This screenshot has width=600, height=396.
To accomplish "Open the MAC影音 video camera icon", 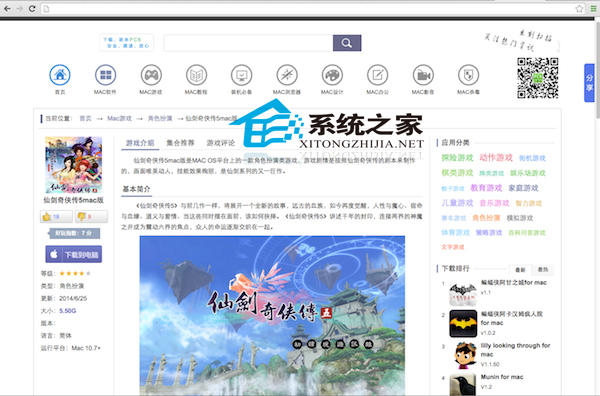I will coord(423,75).
